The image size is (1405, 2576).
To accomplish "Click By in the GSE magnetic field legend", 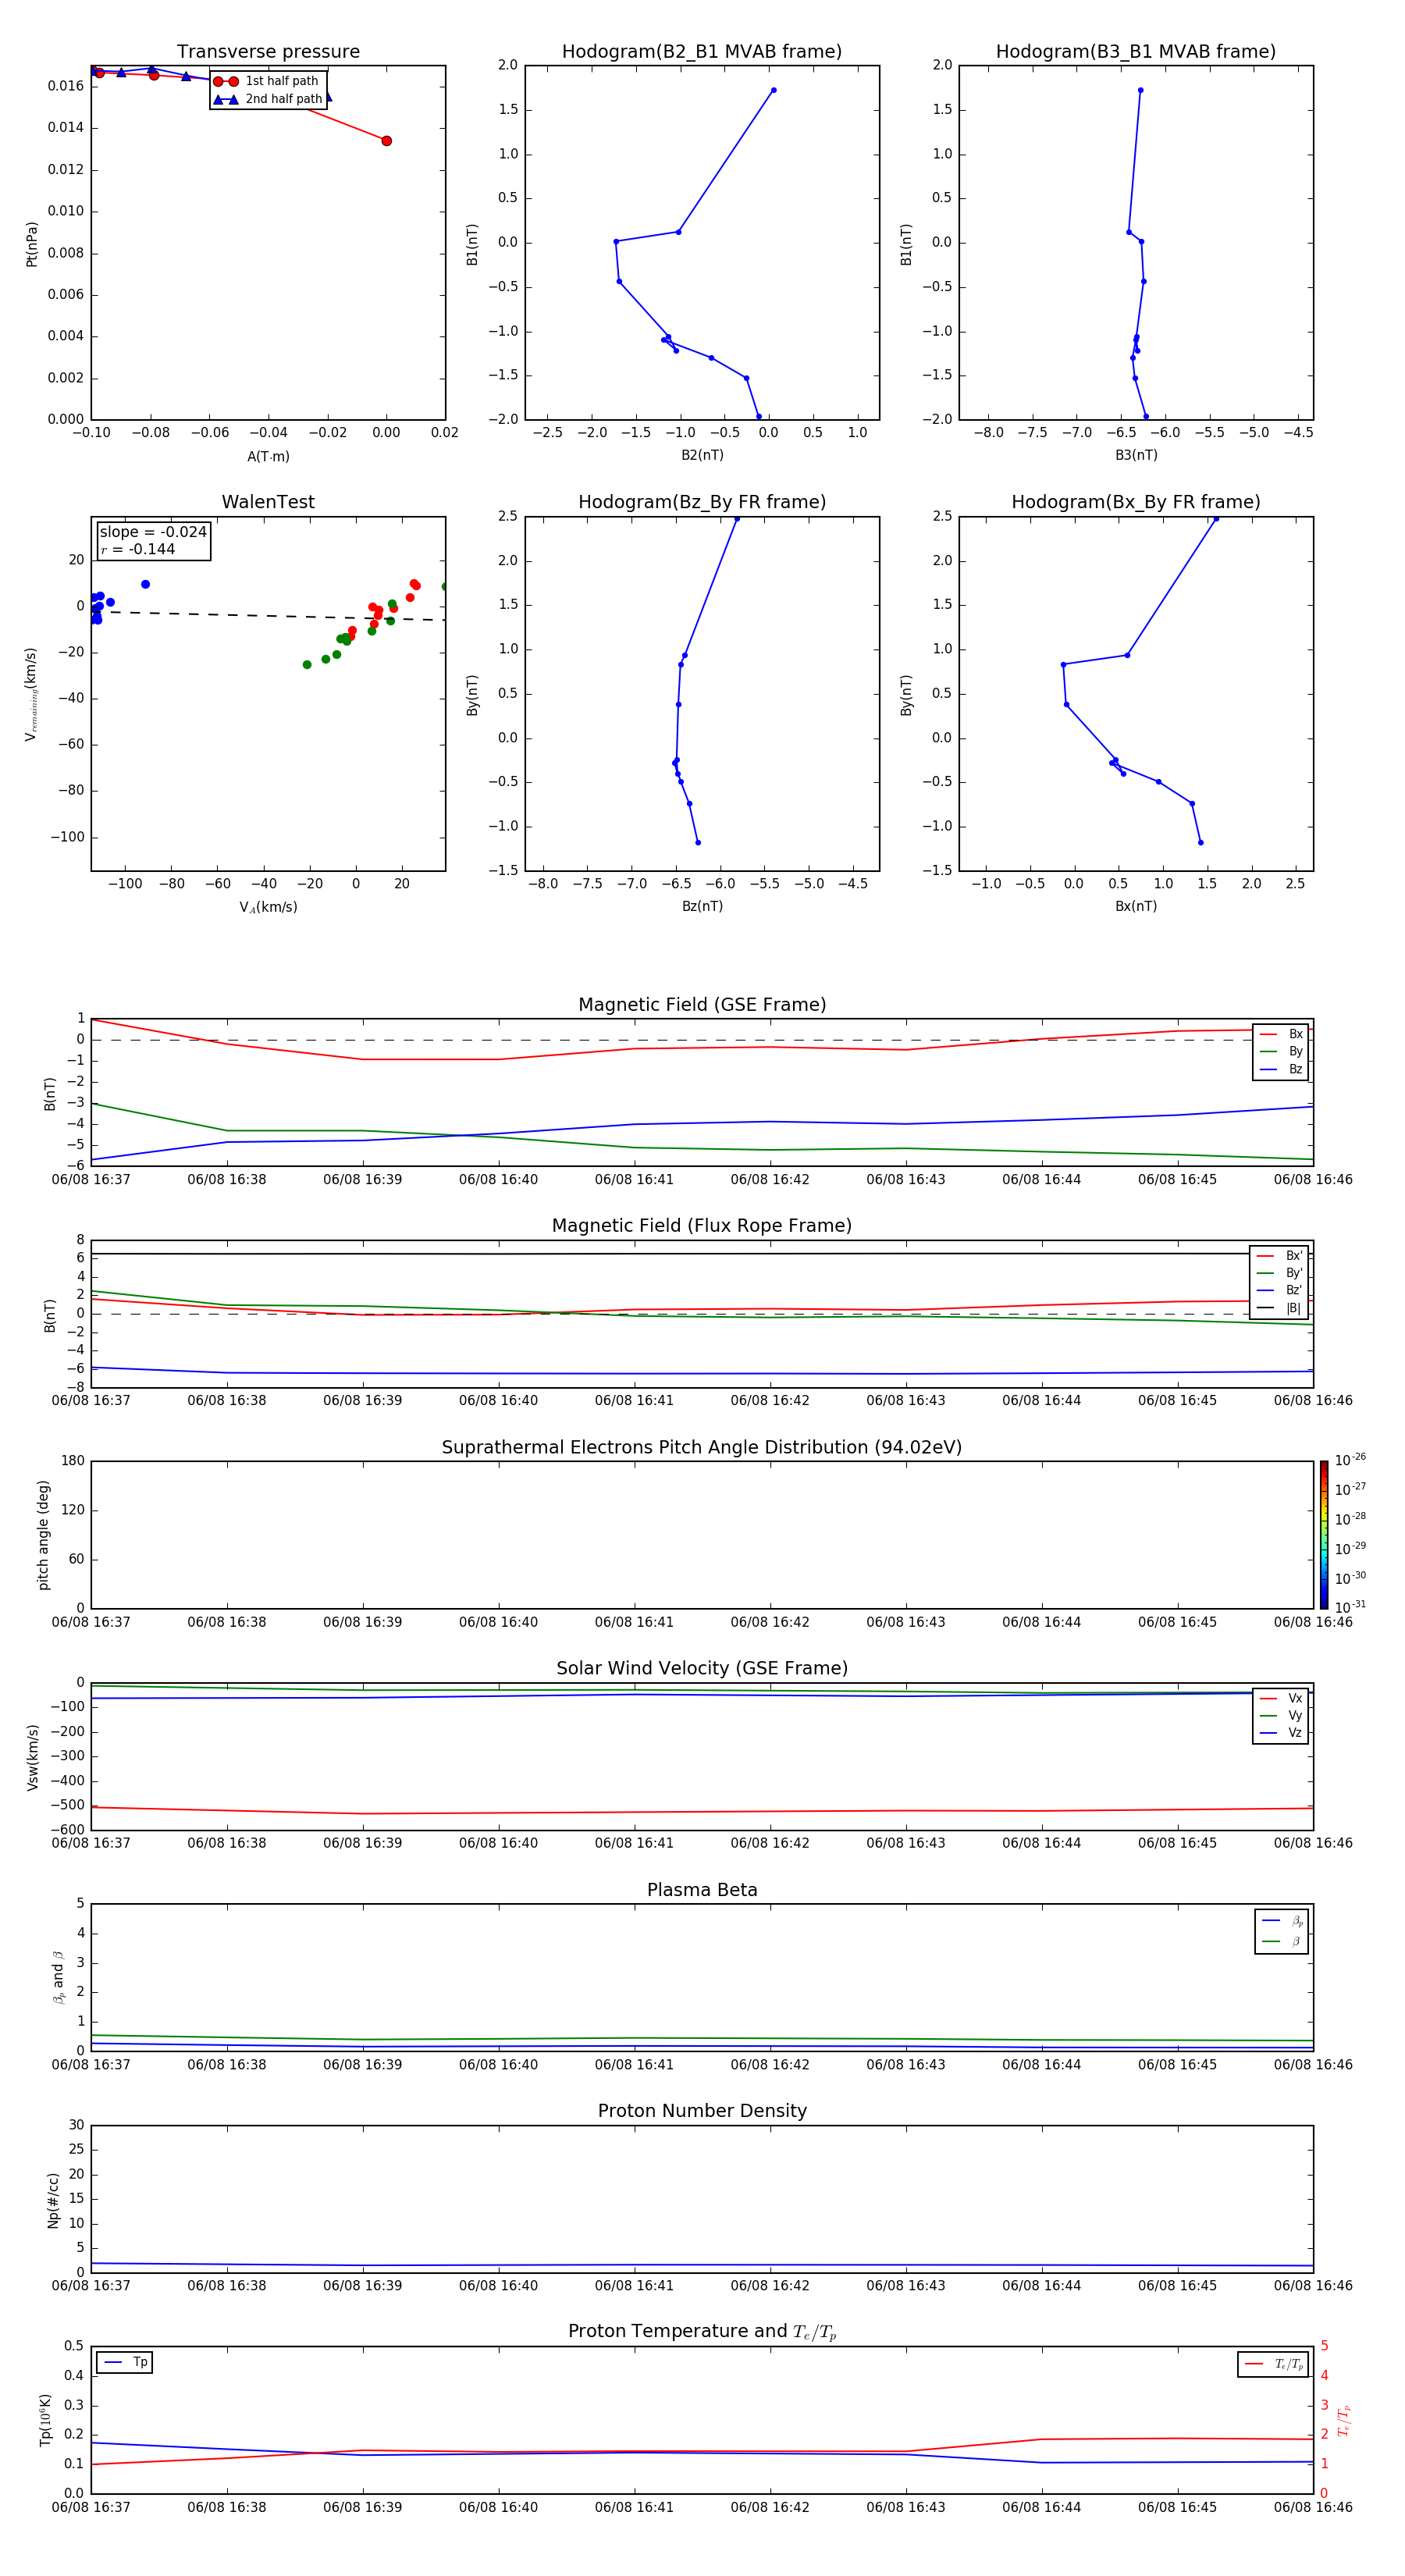I will click(1281, 1052).
